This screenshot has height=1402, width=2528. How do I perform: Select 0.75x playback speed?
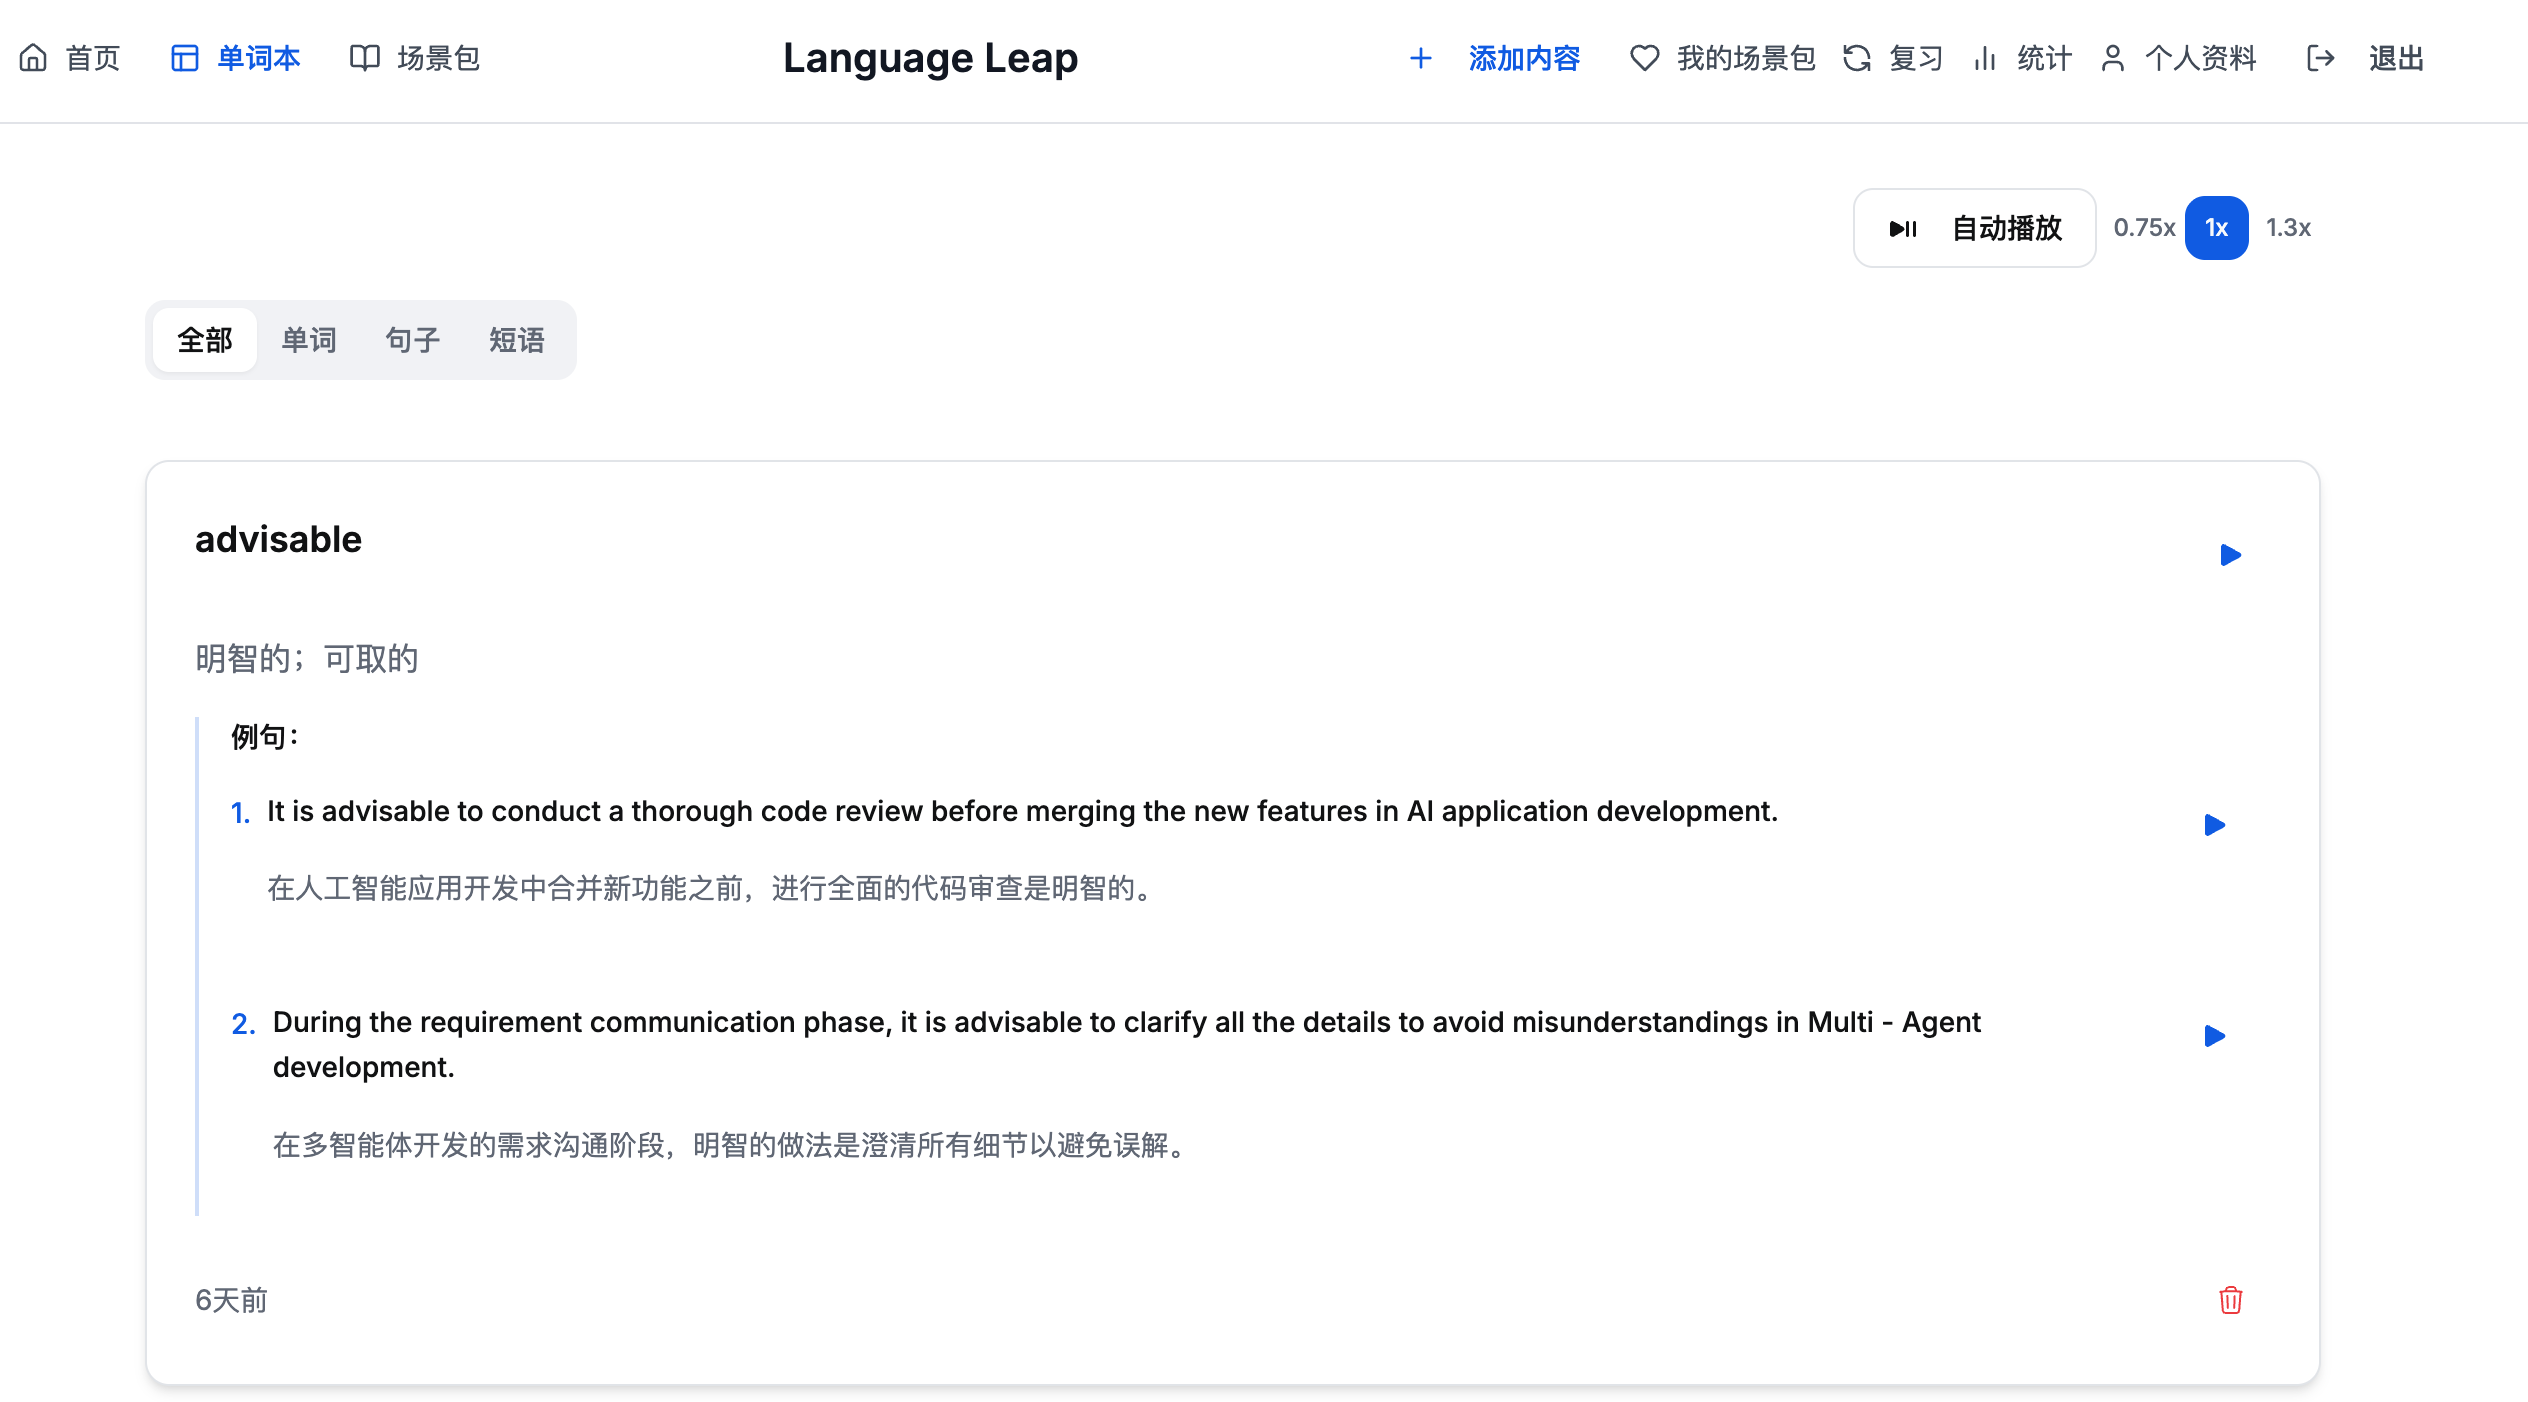point(2143,228)
